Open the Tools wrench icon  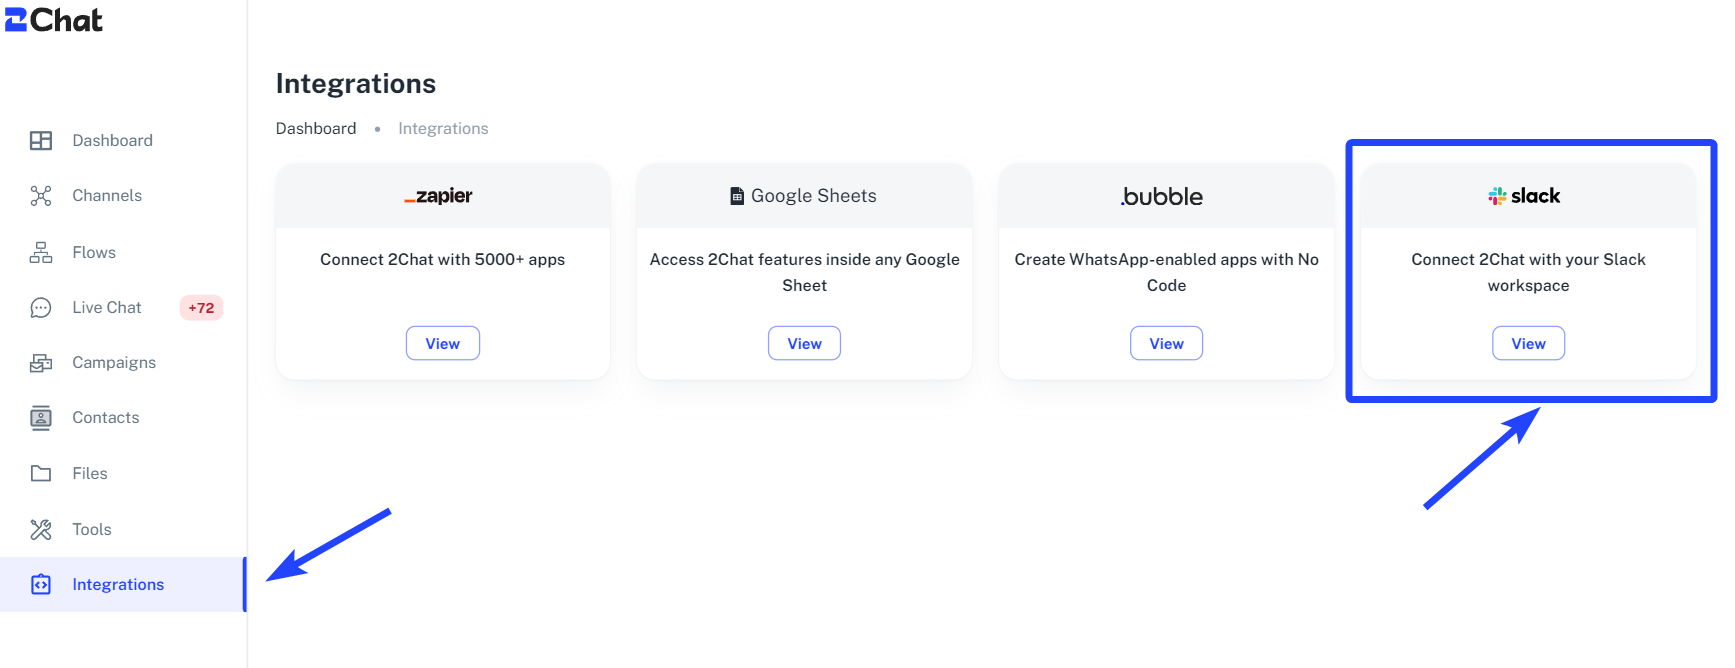tap(41, 530)
